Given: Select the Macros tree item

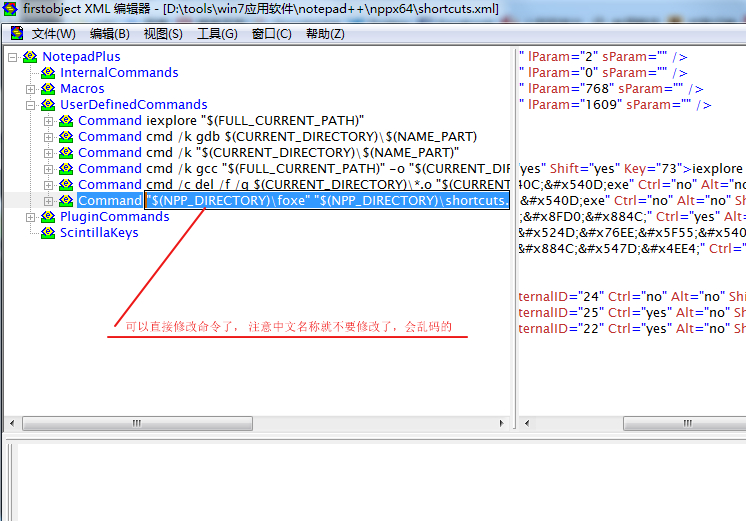Looking at the screenshot, I should (x=82, y=88).
